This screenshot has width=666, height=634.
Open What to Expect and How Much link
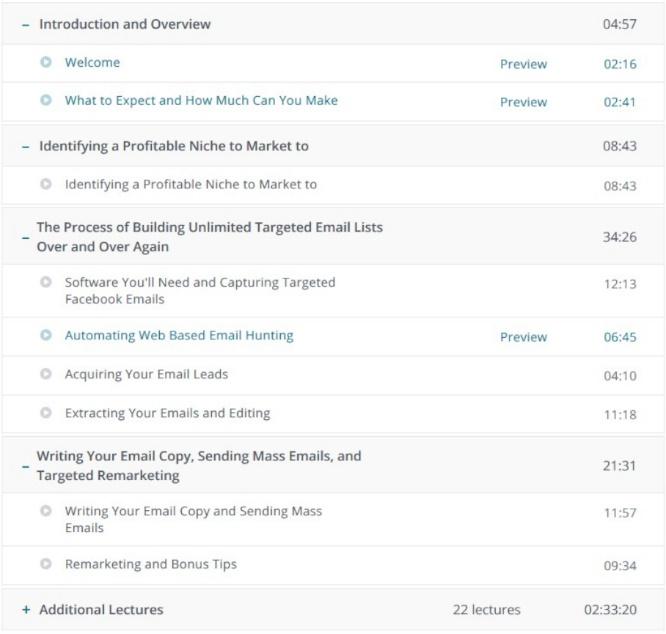(201, 100)
